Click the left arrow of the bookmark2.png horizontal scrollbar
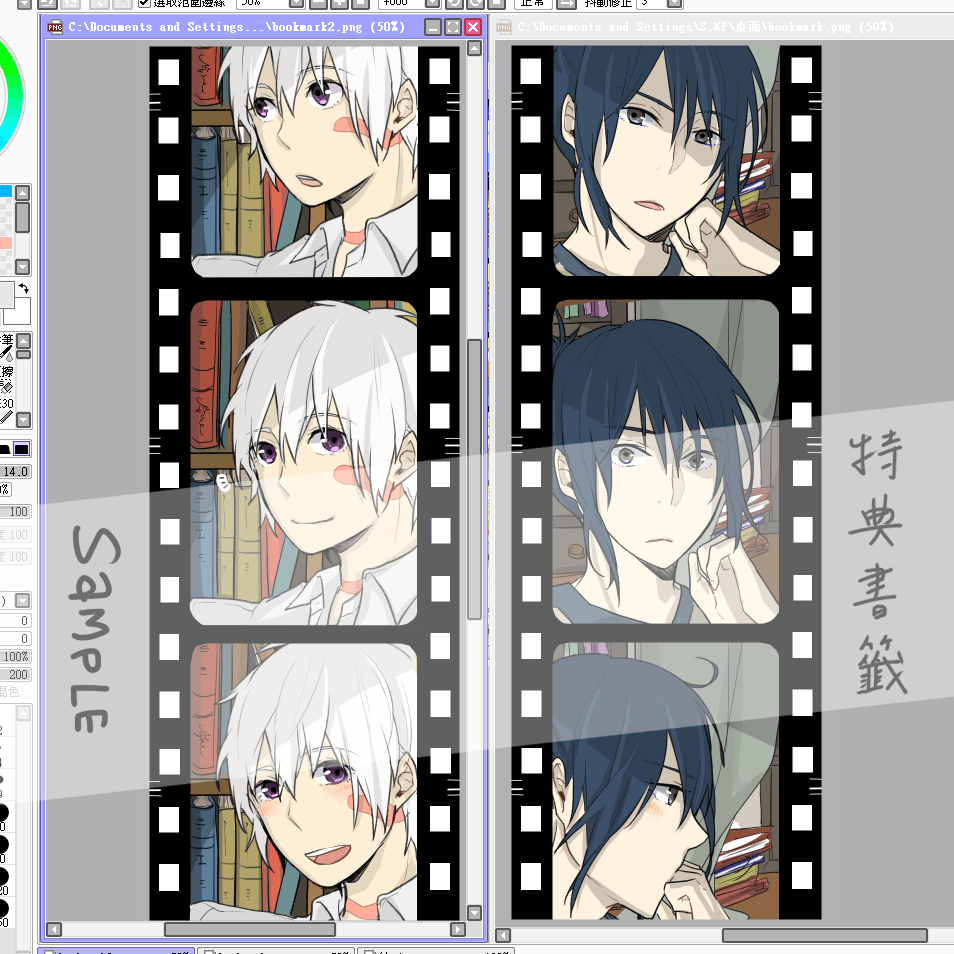The height and width of the screenshot is (954, 954). 54,929
